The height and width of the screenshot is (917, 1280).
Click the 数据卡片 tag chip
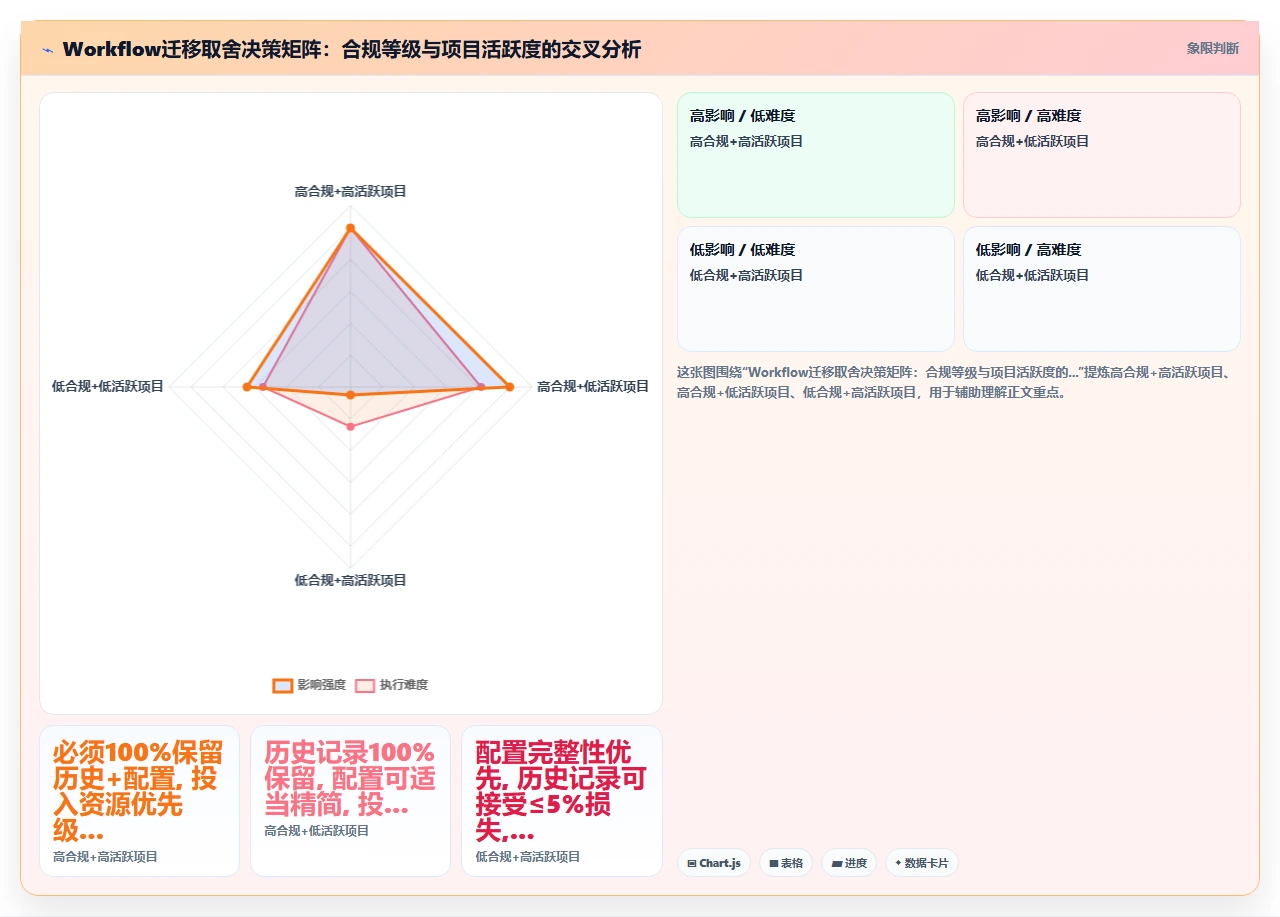point(921,863)
